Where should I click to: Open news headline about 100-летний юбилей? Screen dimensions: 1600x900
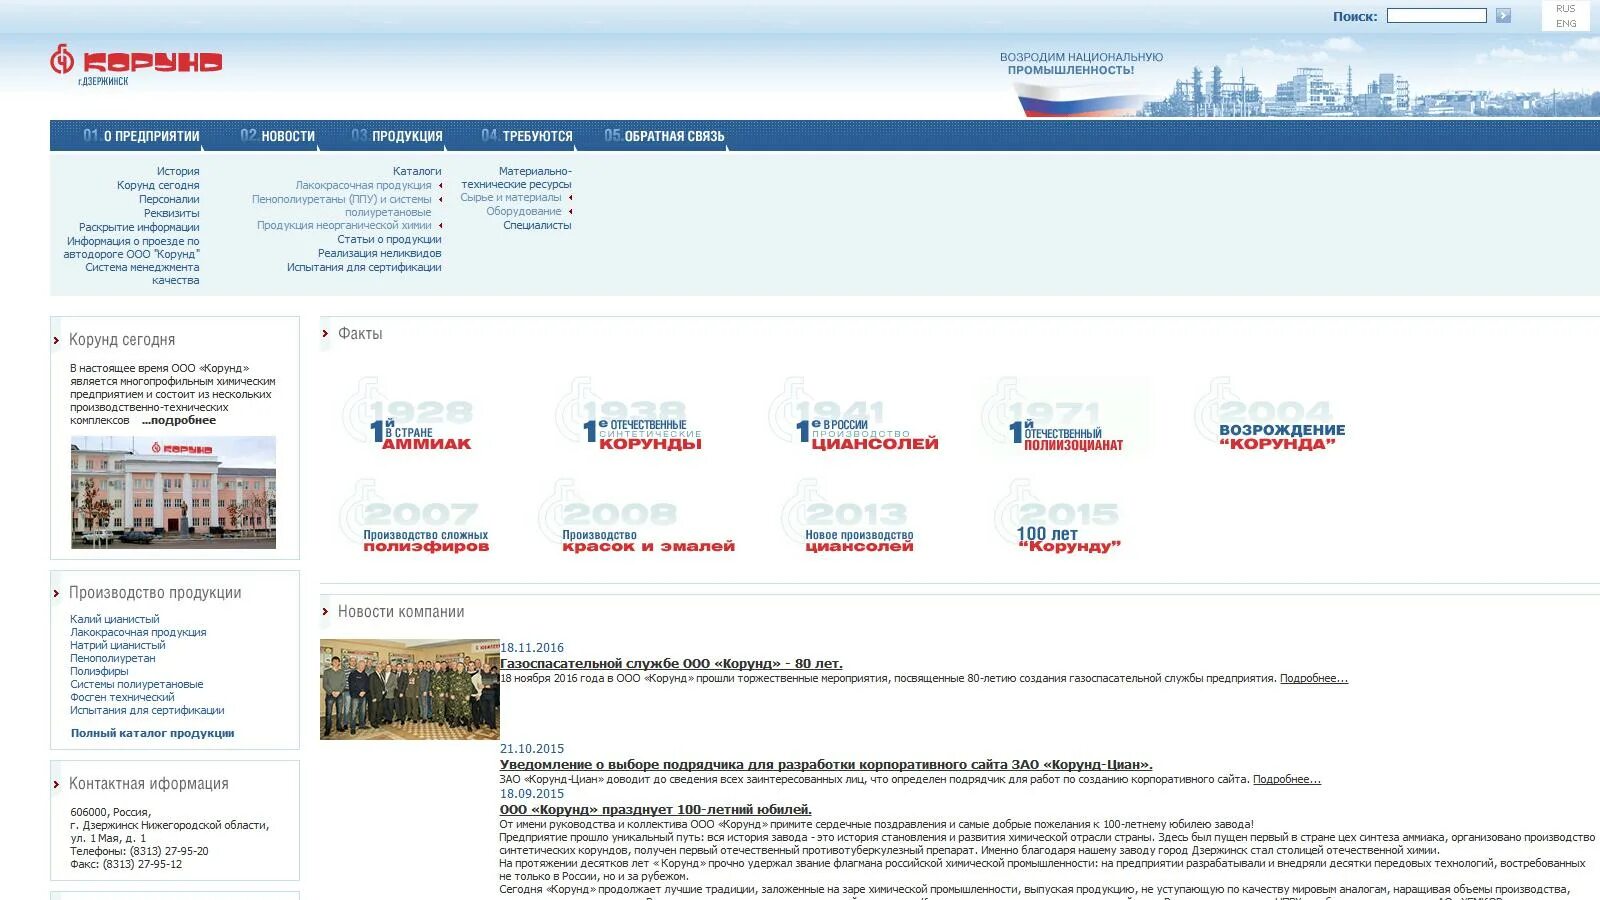coord(656,810)
